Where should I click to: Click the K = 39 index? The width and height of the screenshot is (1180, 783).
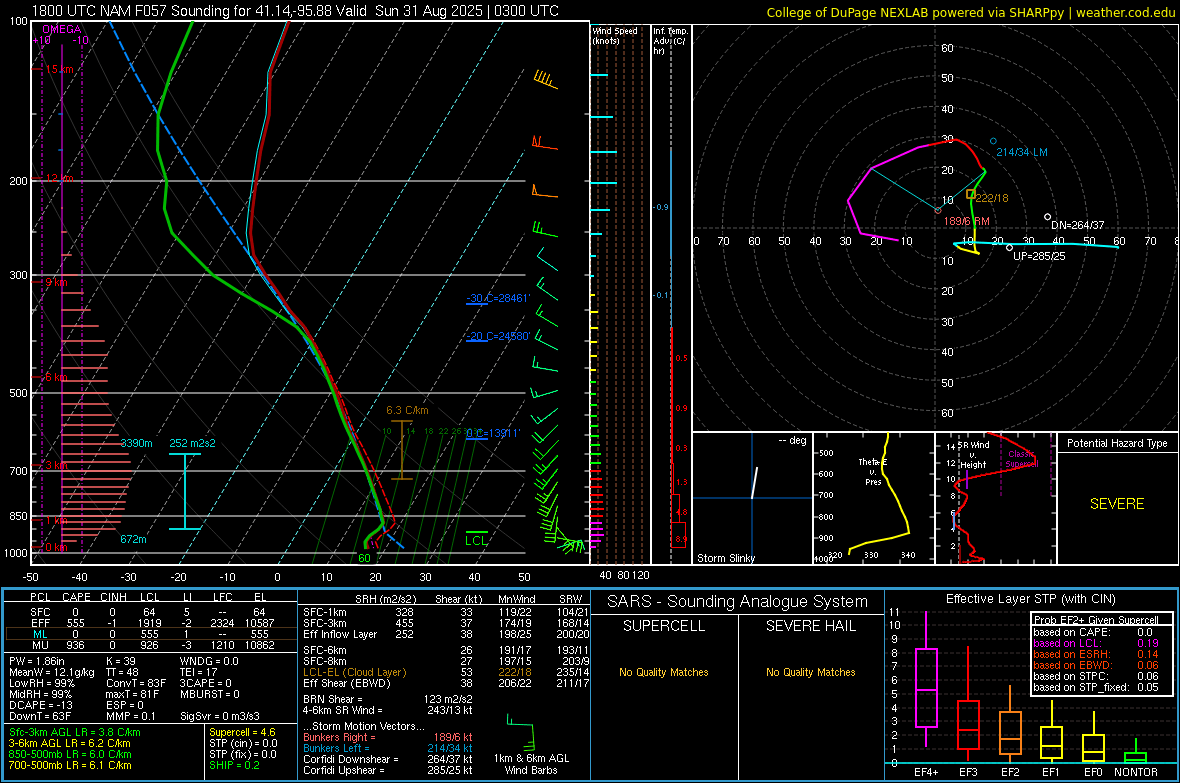[120, 661]
